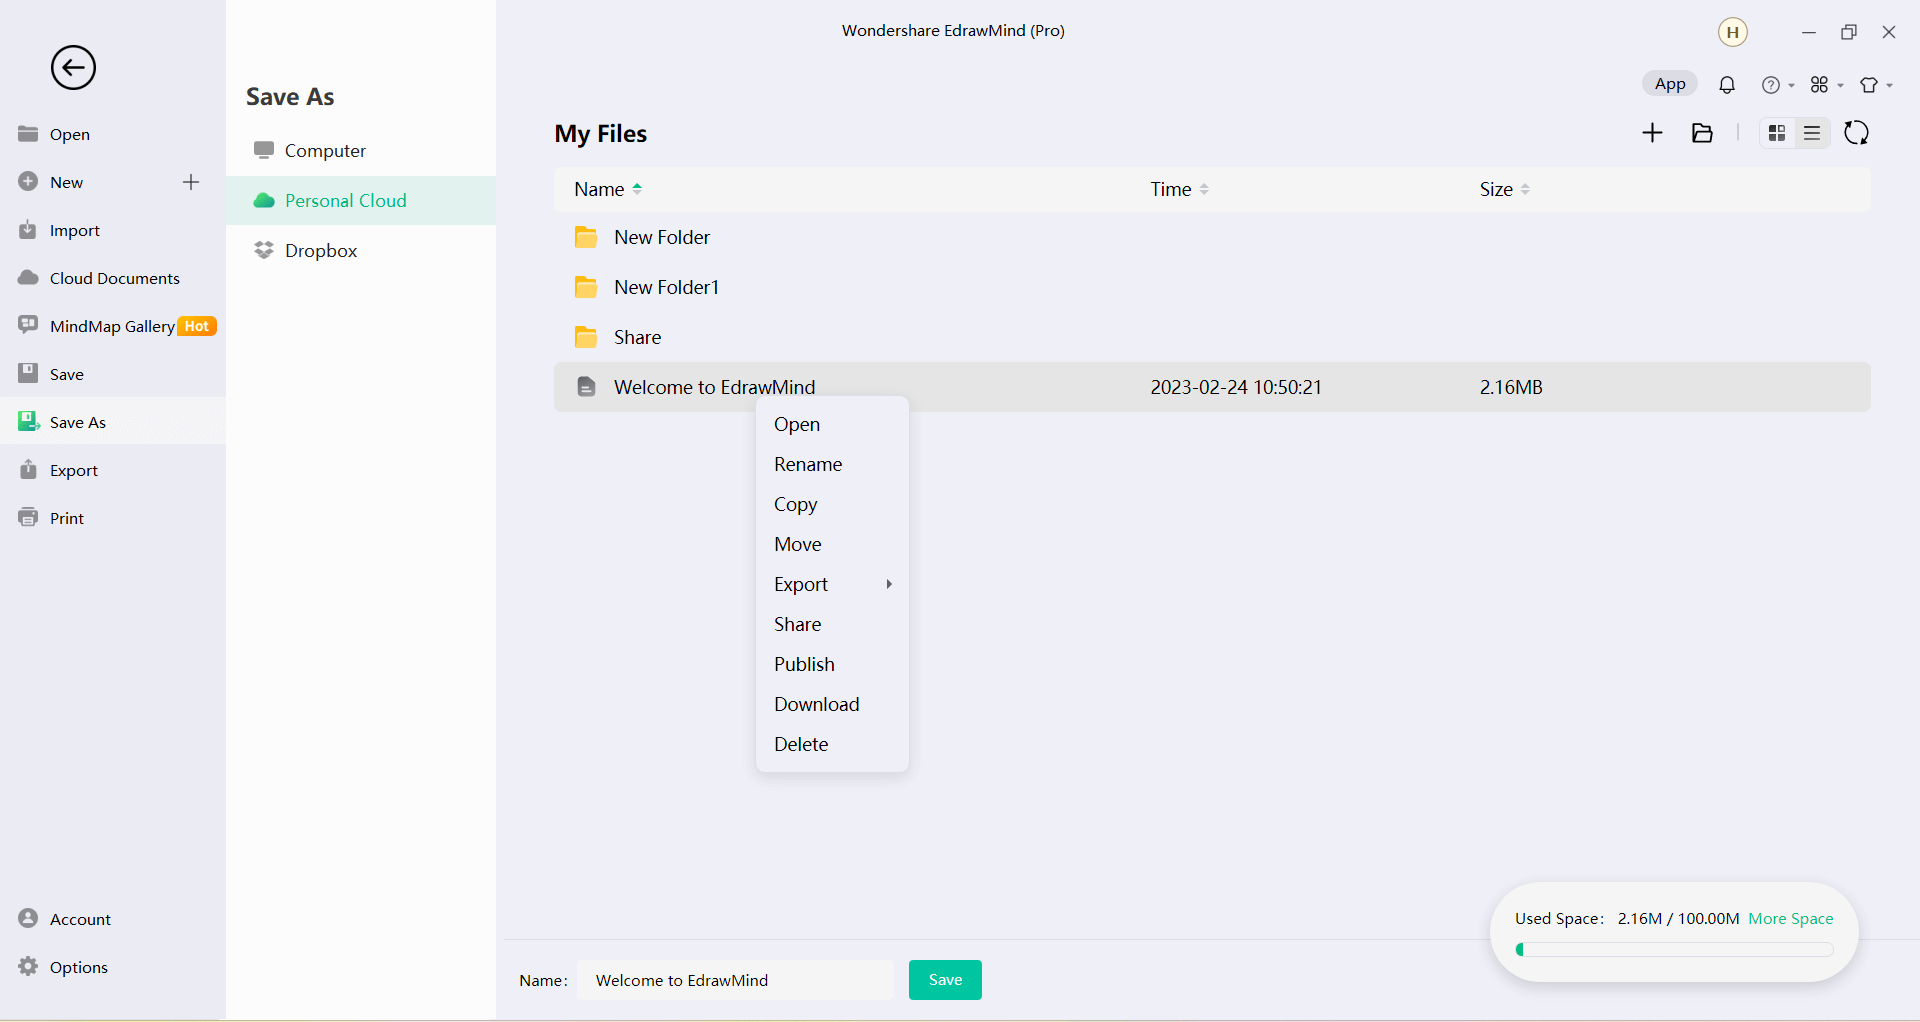Screen dimensions: 1920x1022
Task: Open the New Folder1 row
Action: click(1212, 287)
